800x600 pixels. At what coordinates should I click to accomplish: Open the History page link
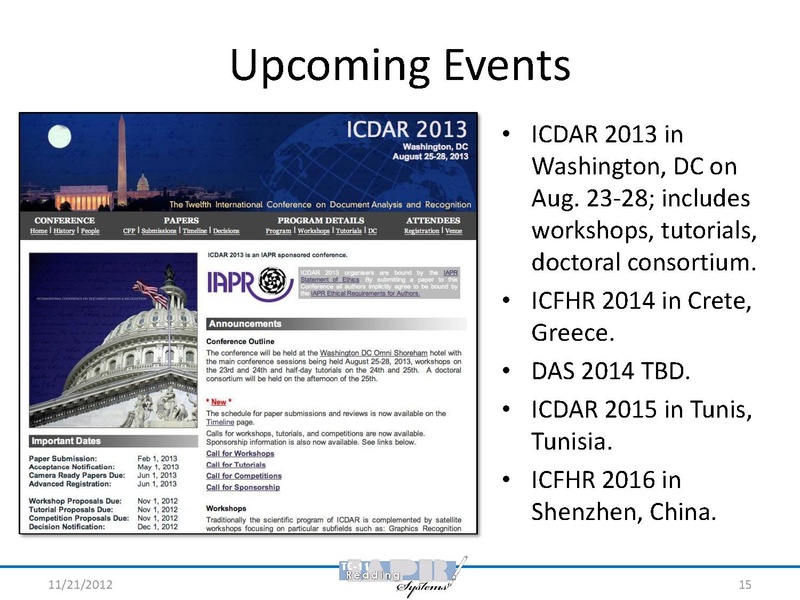pos(64,231)
